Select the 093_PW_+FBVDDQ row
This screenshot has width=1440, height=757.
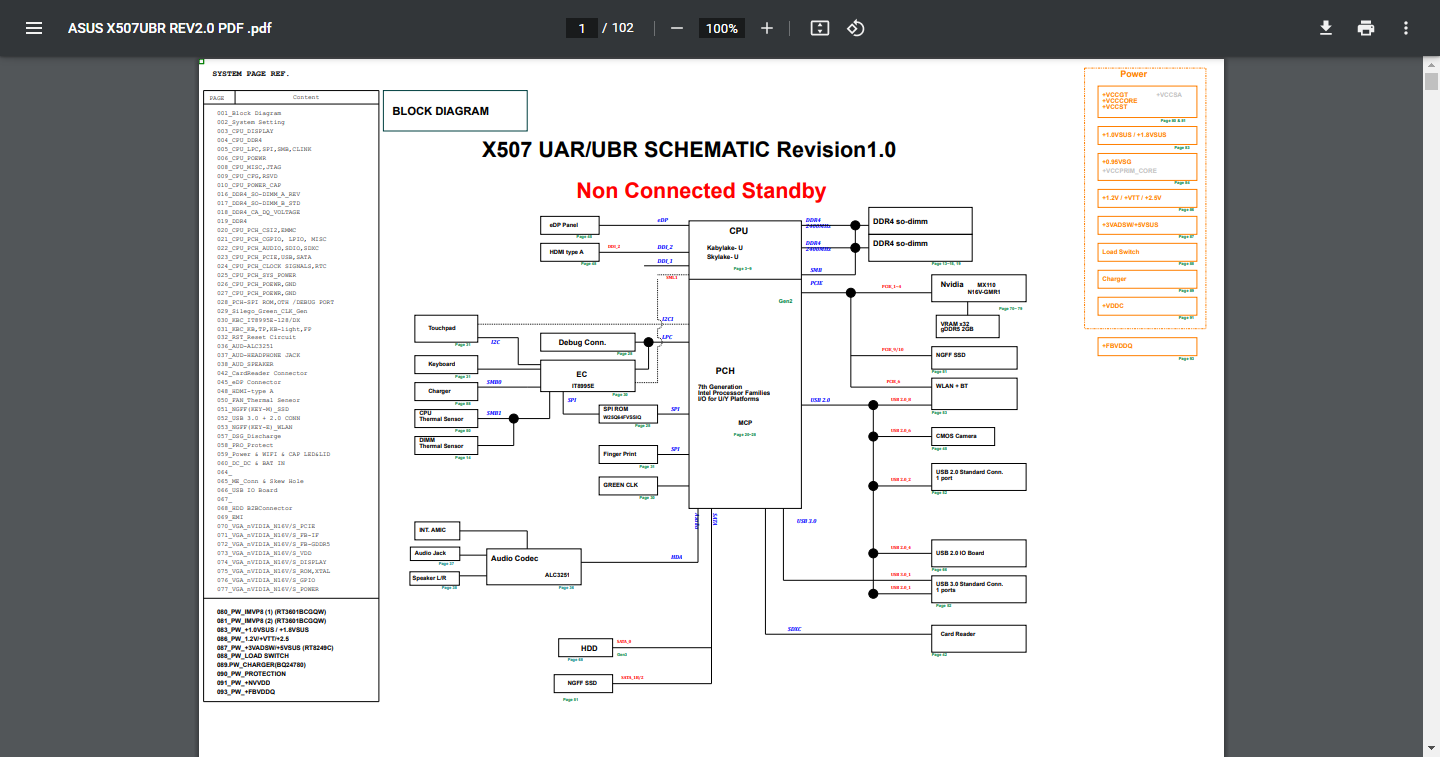point(245,692)
